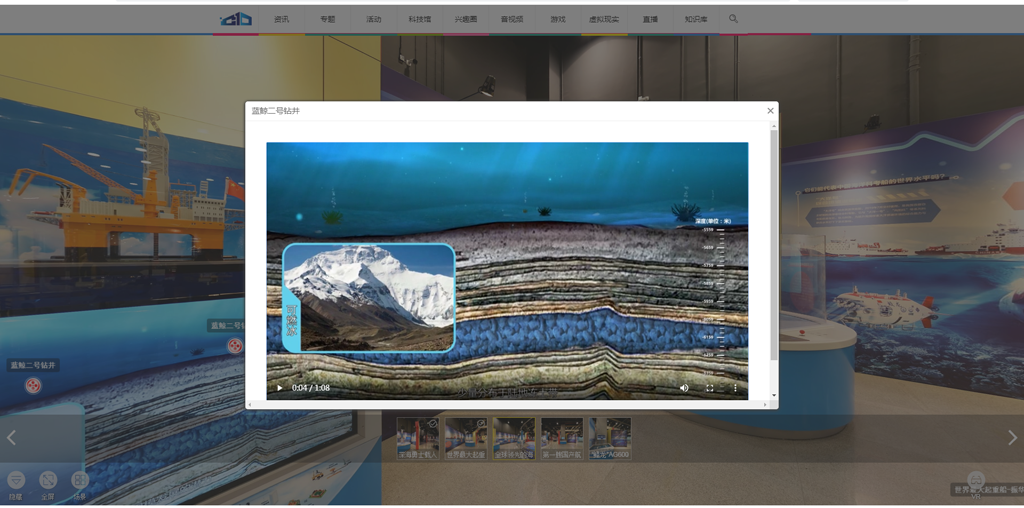Select the 知识库 navigation link
This screenshot has width=1024, height=508.
696,19
